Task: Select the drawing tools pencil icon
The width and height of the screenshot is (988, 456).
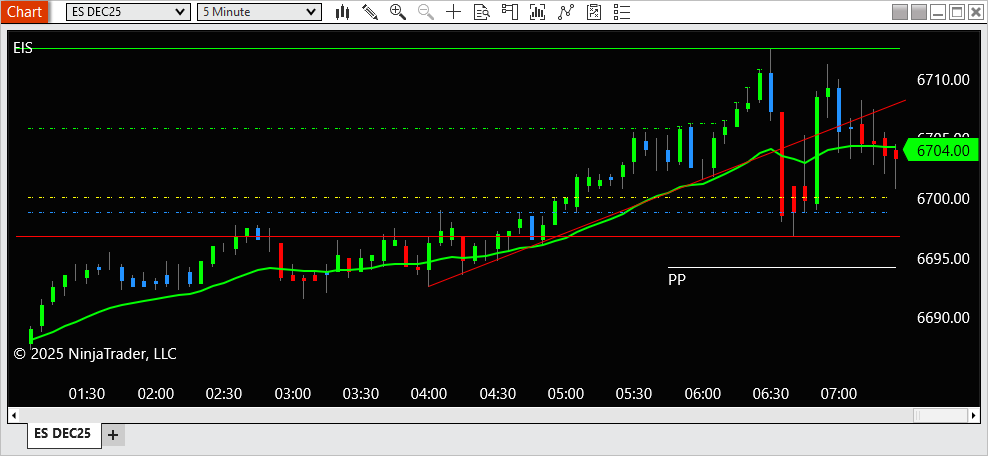Action: (370, 11)
